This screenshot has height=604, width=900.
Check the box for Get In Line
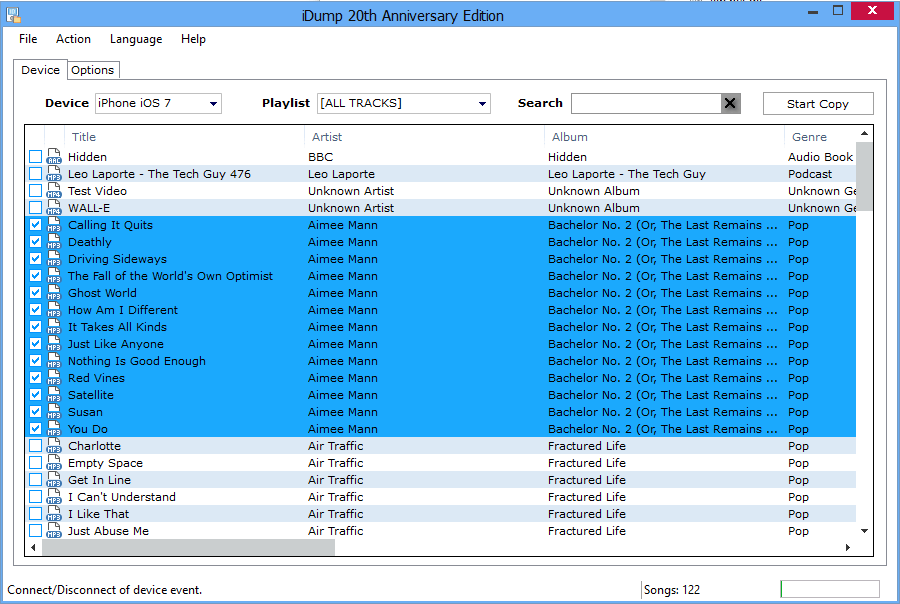[x=36, y=480]
